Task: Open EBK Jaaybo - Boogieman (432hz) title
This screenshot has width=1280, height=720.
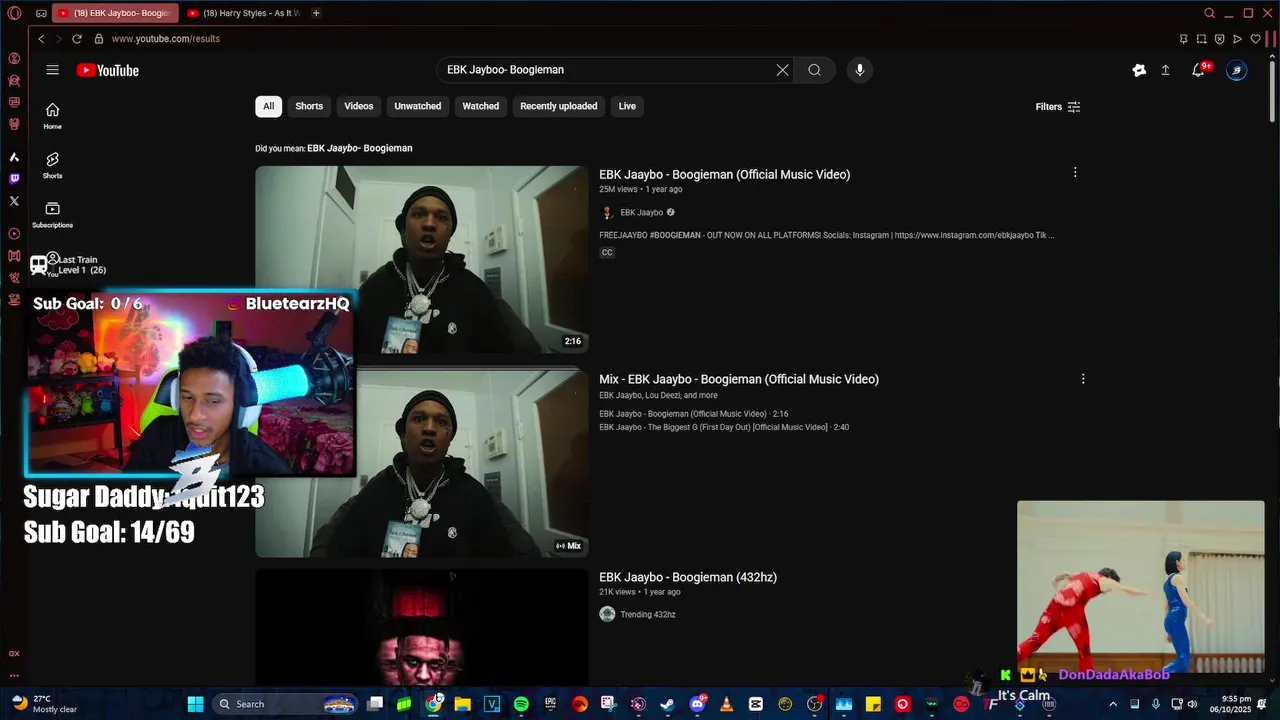Action: [688, 577]
